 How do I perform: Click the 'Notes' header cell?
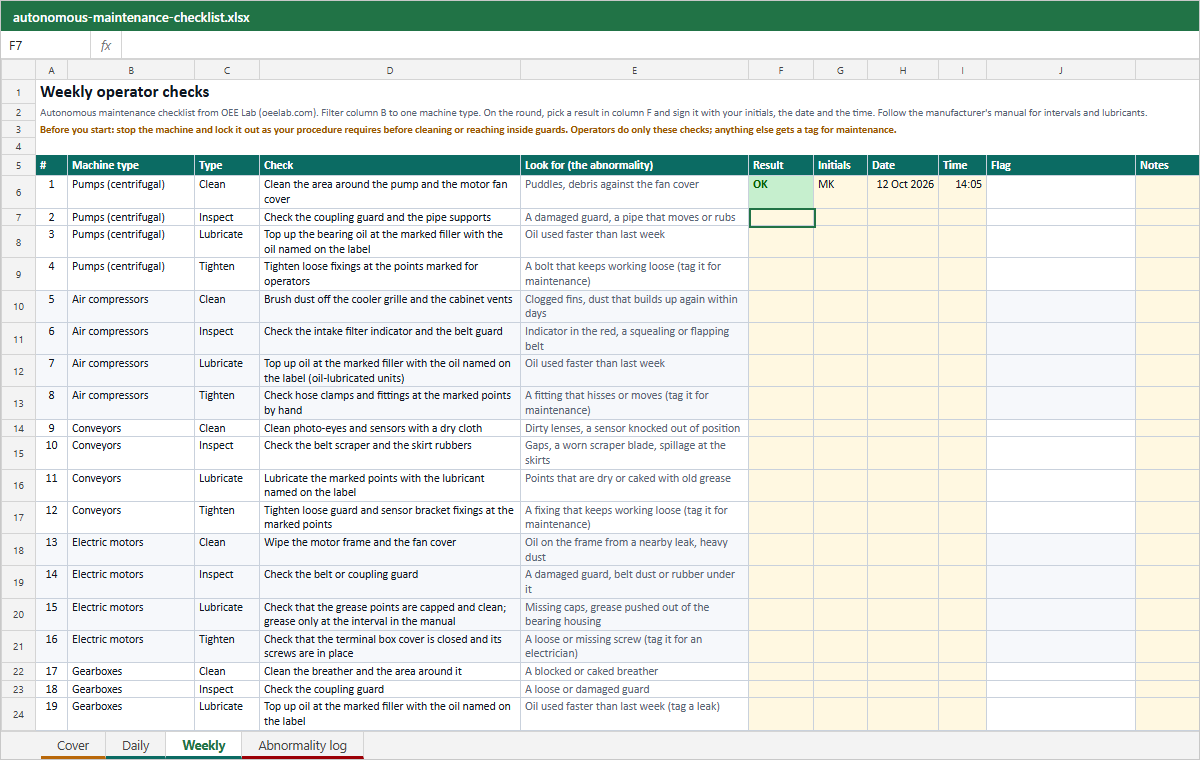[1166, 165]
